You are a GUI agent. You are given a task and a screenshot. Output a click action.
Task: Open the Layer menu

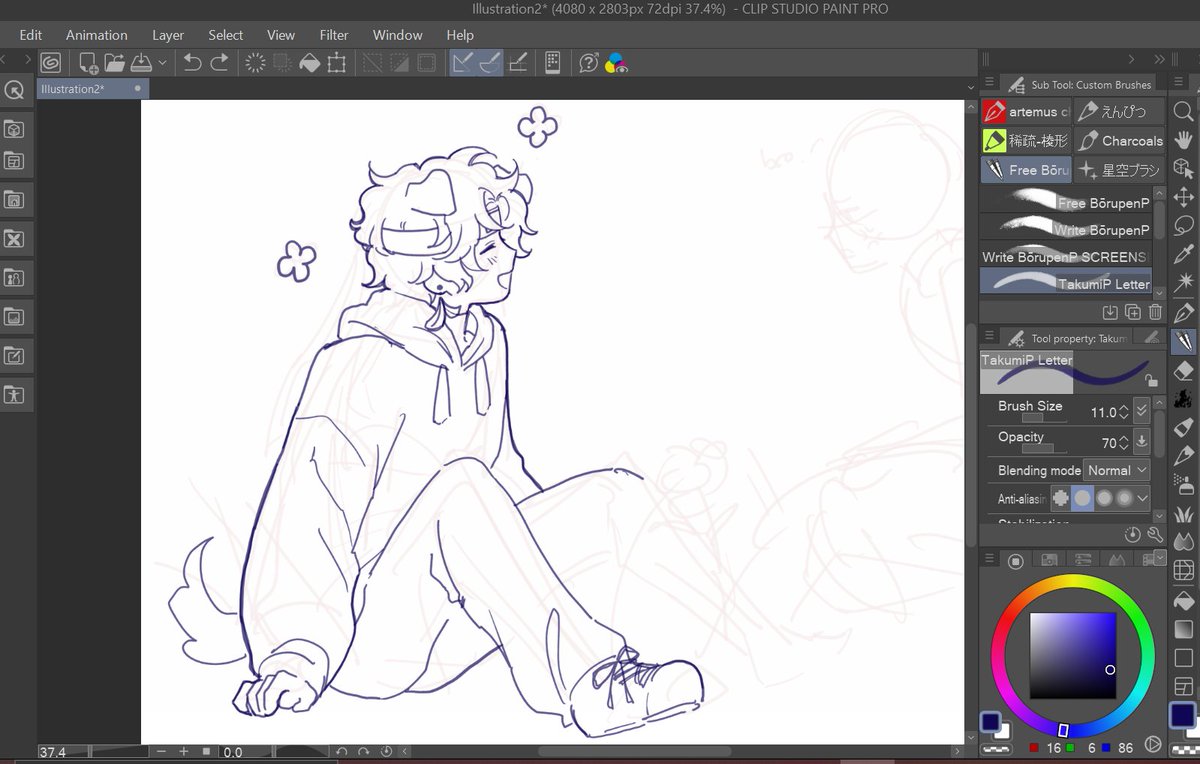click(x=168, y=34)
